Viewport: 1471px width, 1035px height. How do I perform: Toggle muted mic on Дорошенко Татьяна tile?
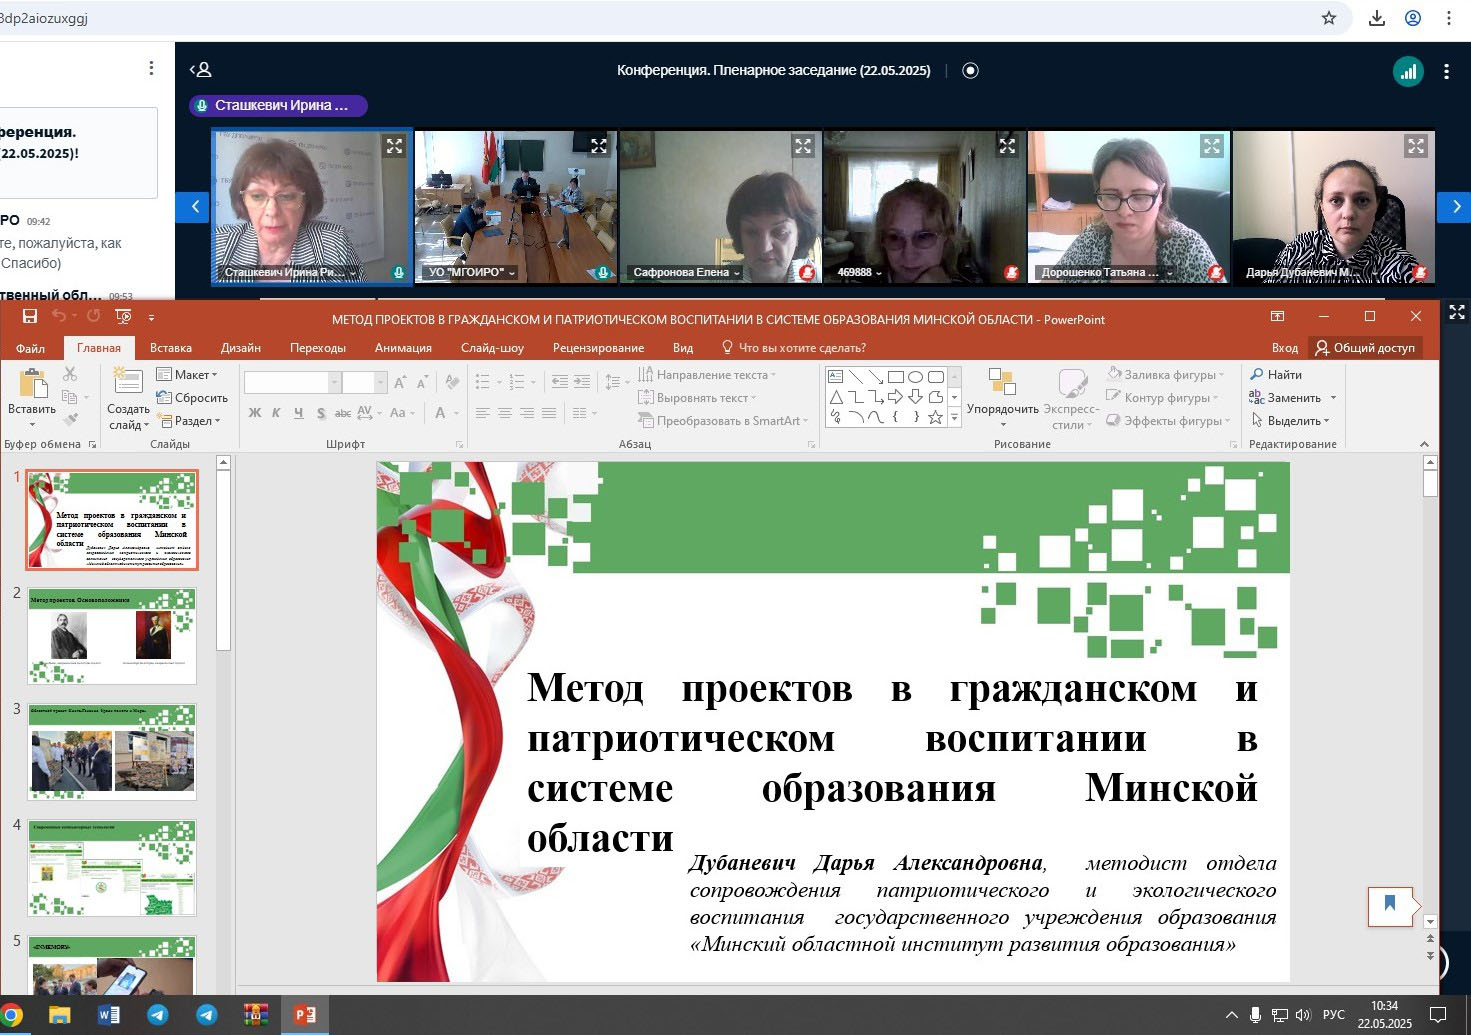tap(1215, 272)
